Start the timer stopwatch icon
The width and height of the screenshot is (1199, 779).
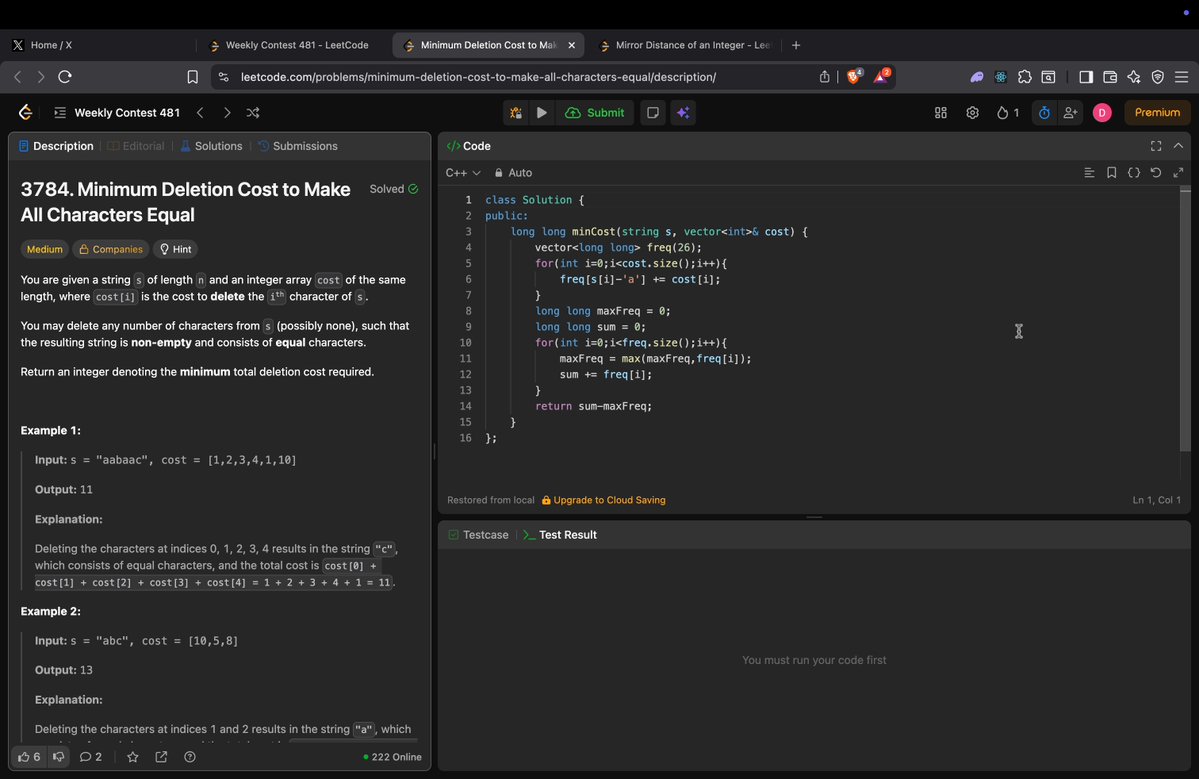[x=1044, y=112]
